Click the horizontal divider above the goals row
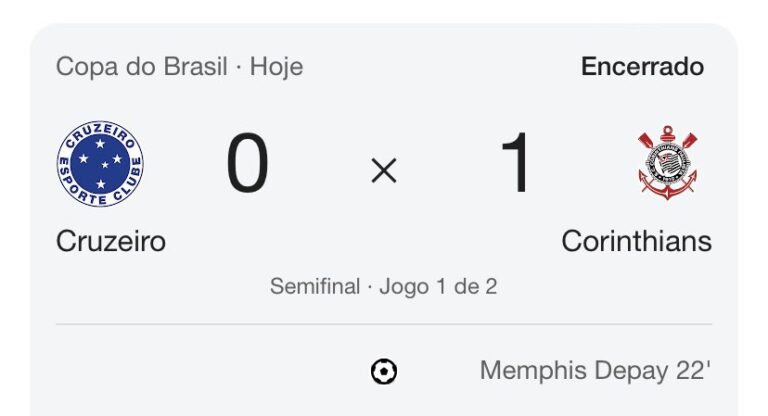Viewport: 768px width, 416px height. coord(384,324)
